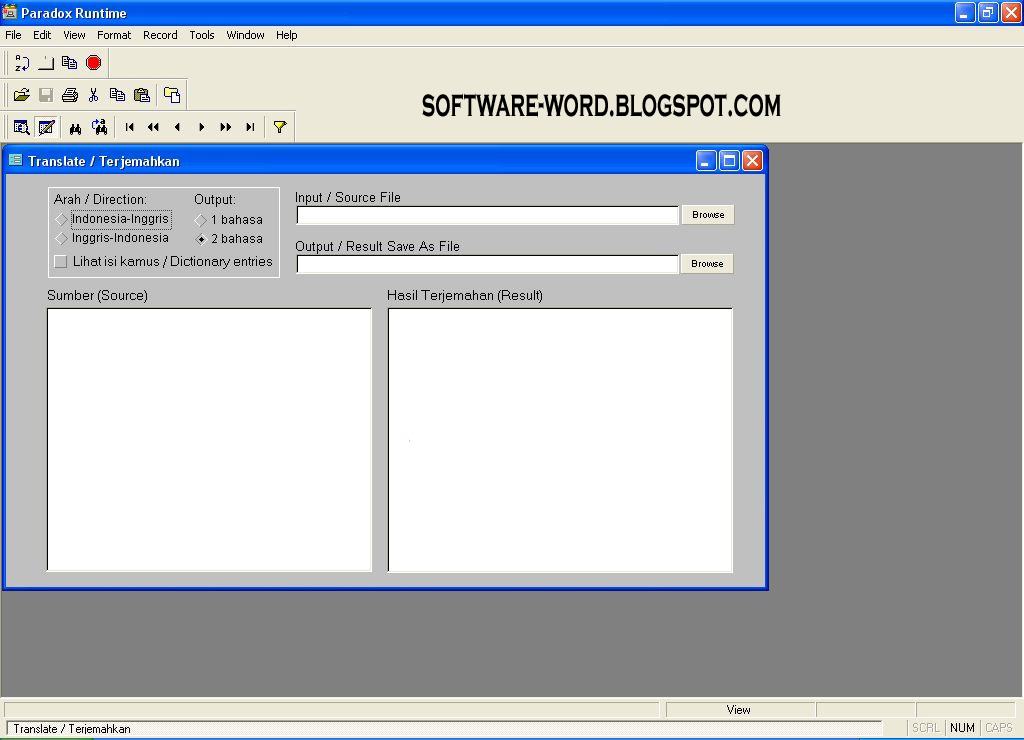Click the A-Z sort icon
This screenshot has height=740, width=1024.
tap(22, 63)
